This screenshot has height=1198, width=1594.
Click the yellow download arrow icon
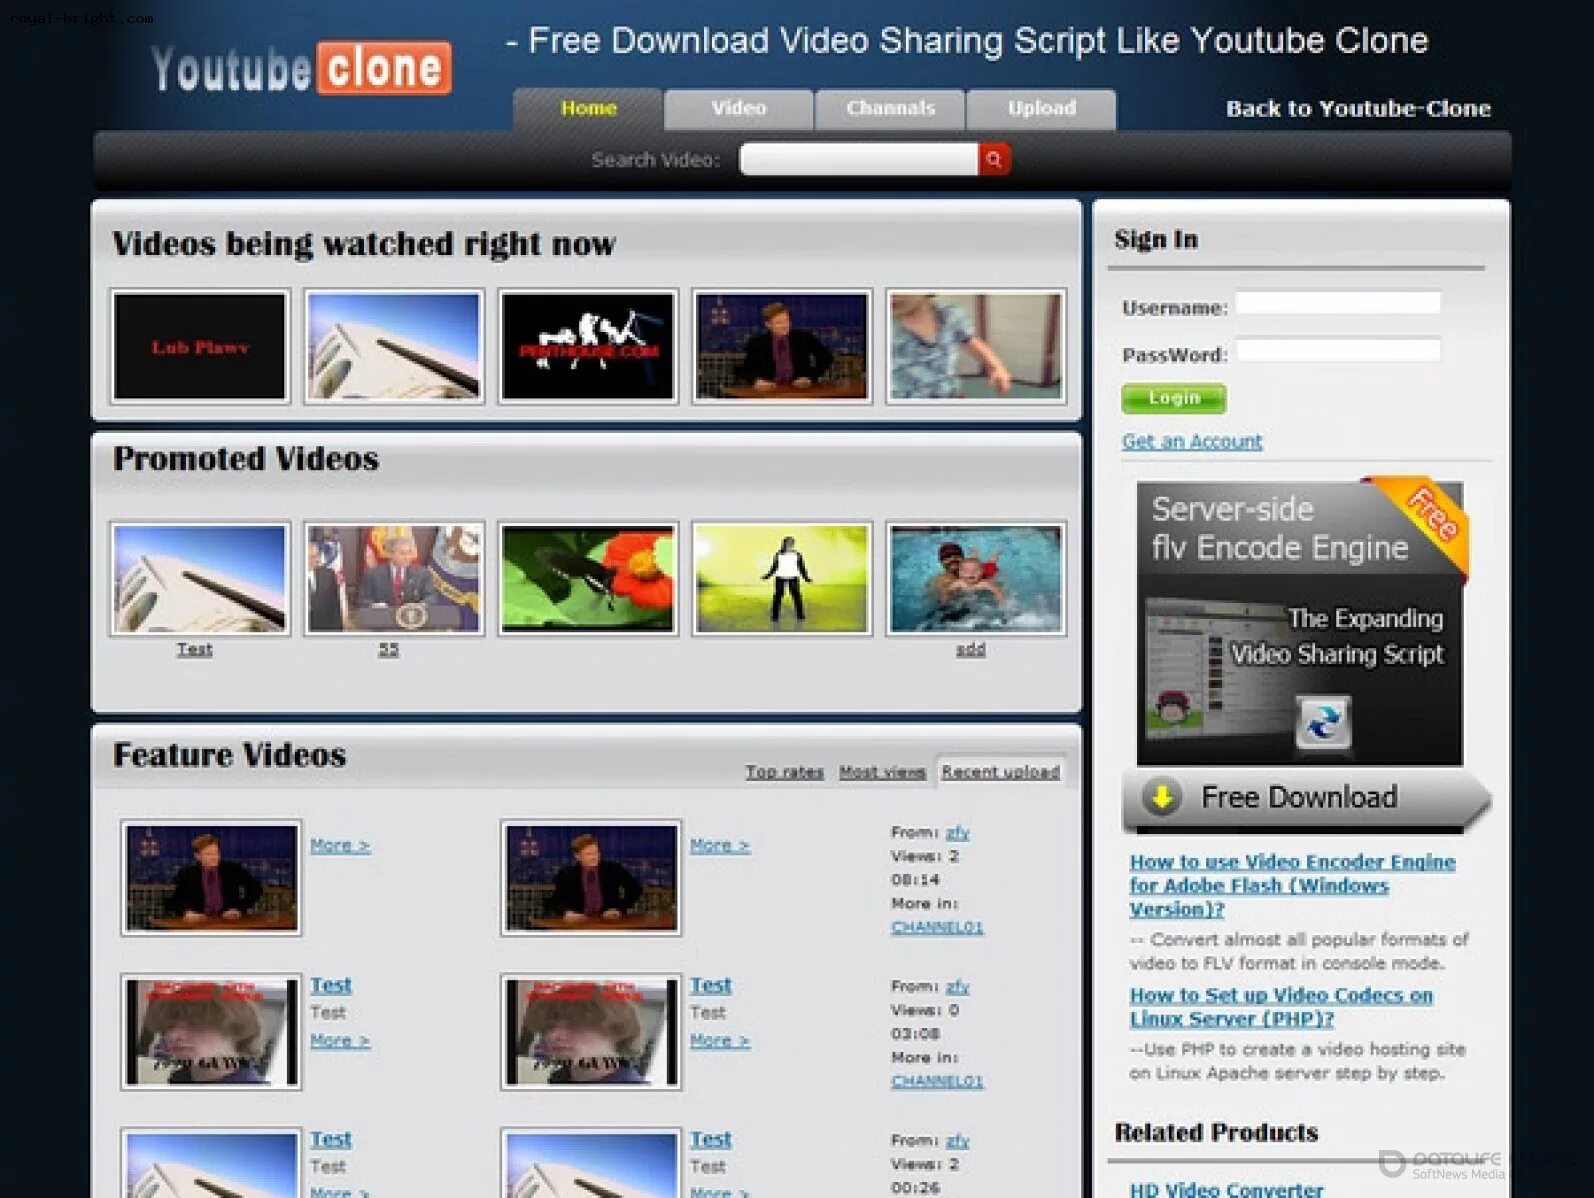pyautogui.click(x=1161, y=797)
